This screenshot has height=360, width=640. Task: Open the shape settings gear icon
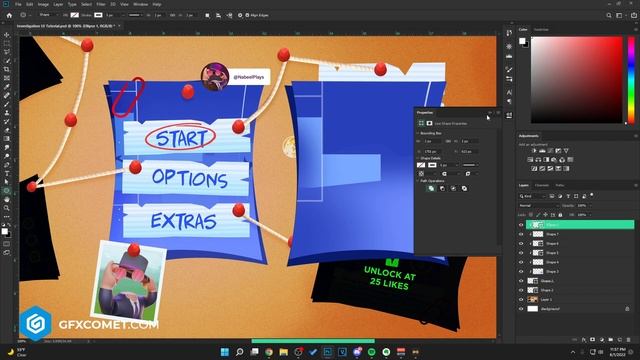[x=240, y=15]
